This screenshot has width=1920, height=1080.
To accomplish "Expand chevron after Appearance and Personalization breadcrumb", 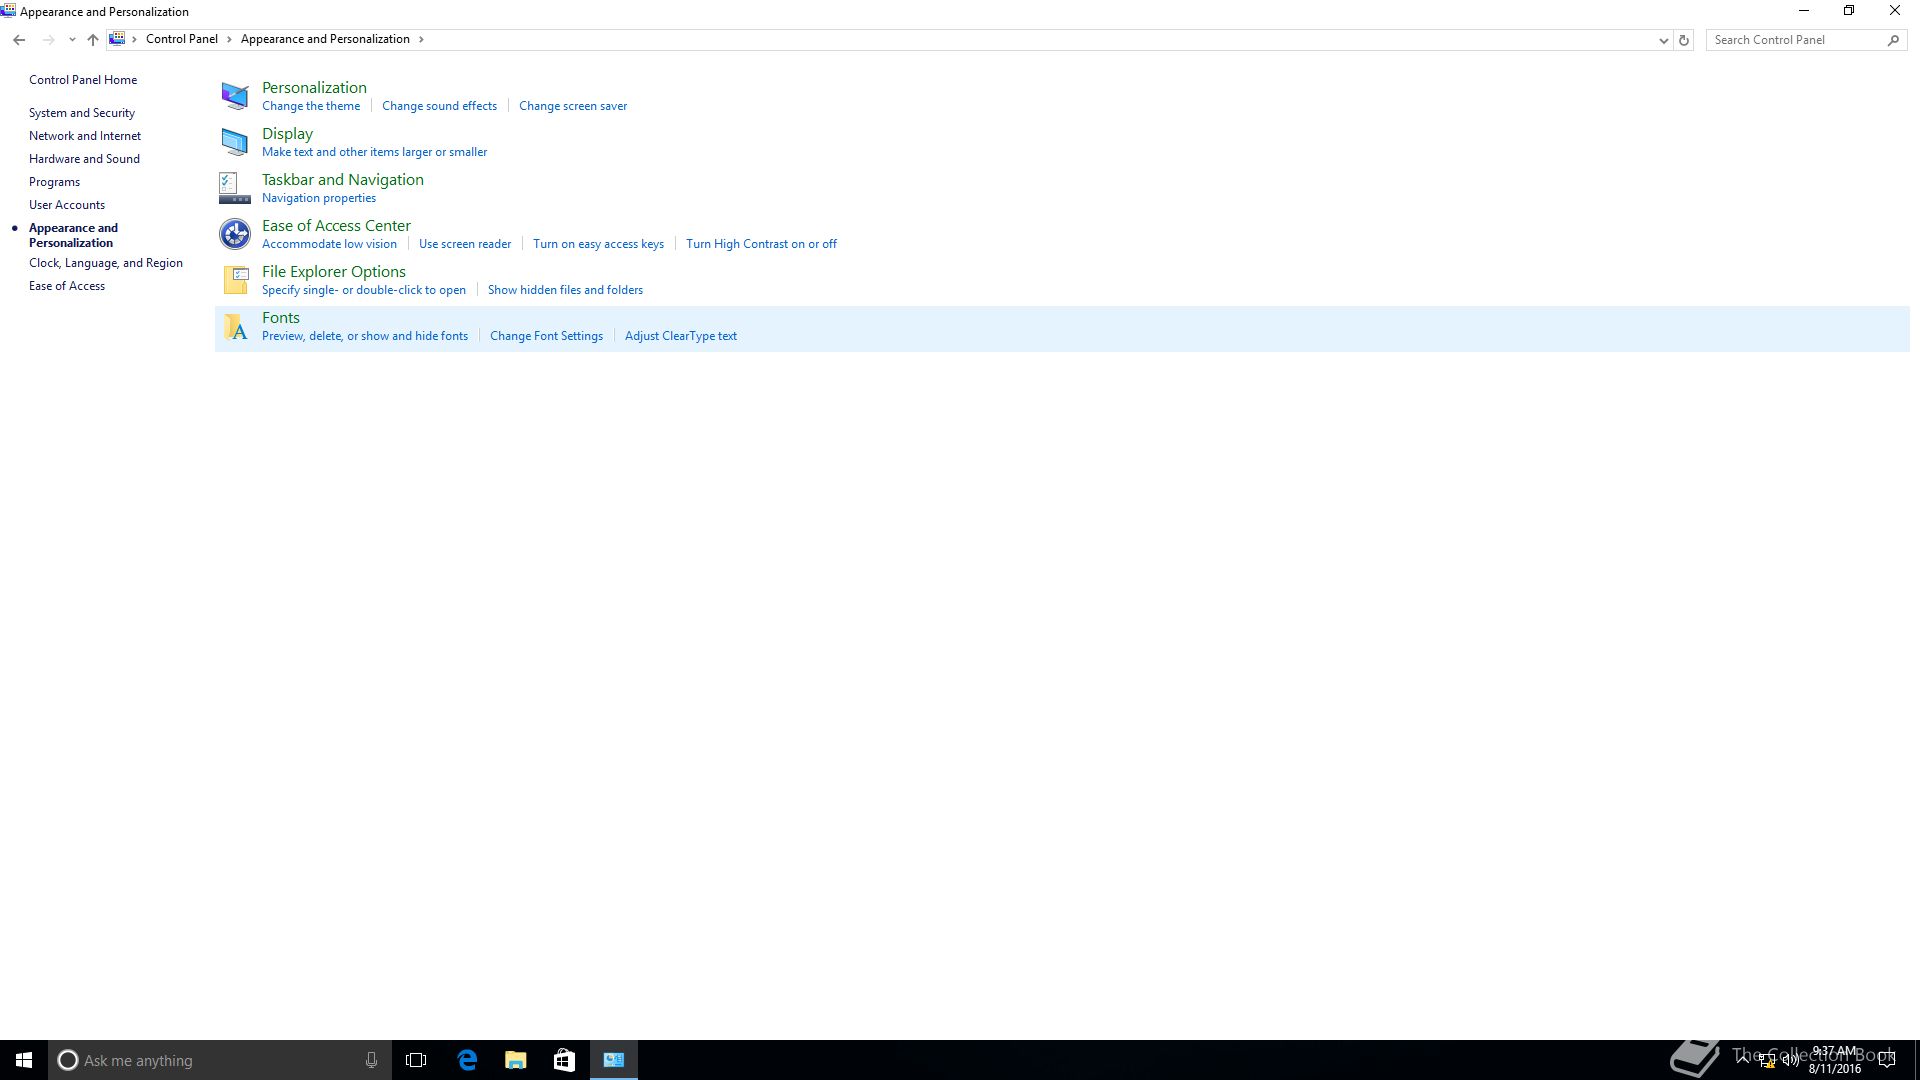I will (x=421, y=39).
